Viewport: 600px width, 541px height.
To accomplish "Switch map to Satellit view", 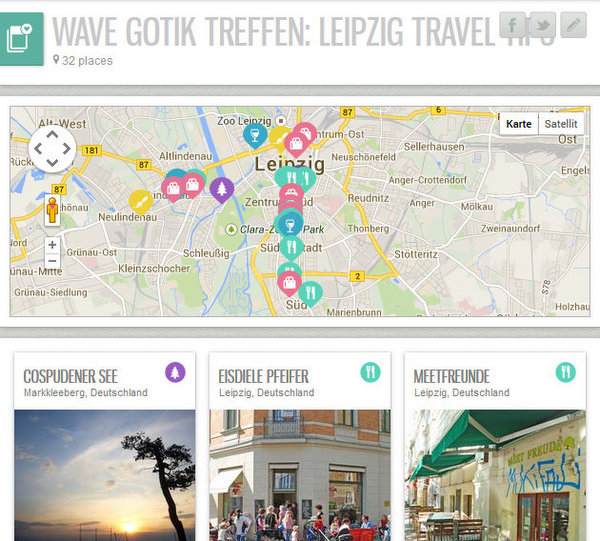I will (561, 124).
